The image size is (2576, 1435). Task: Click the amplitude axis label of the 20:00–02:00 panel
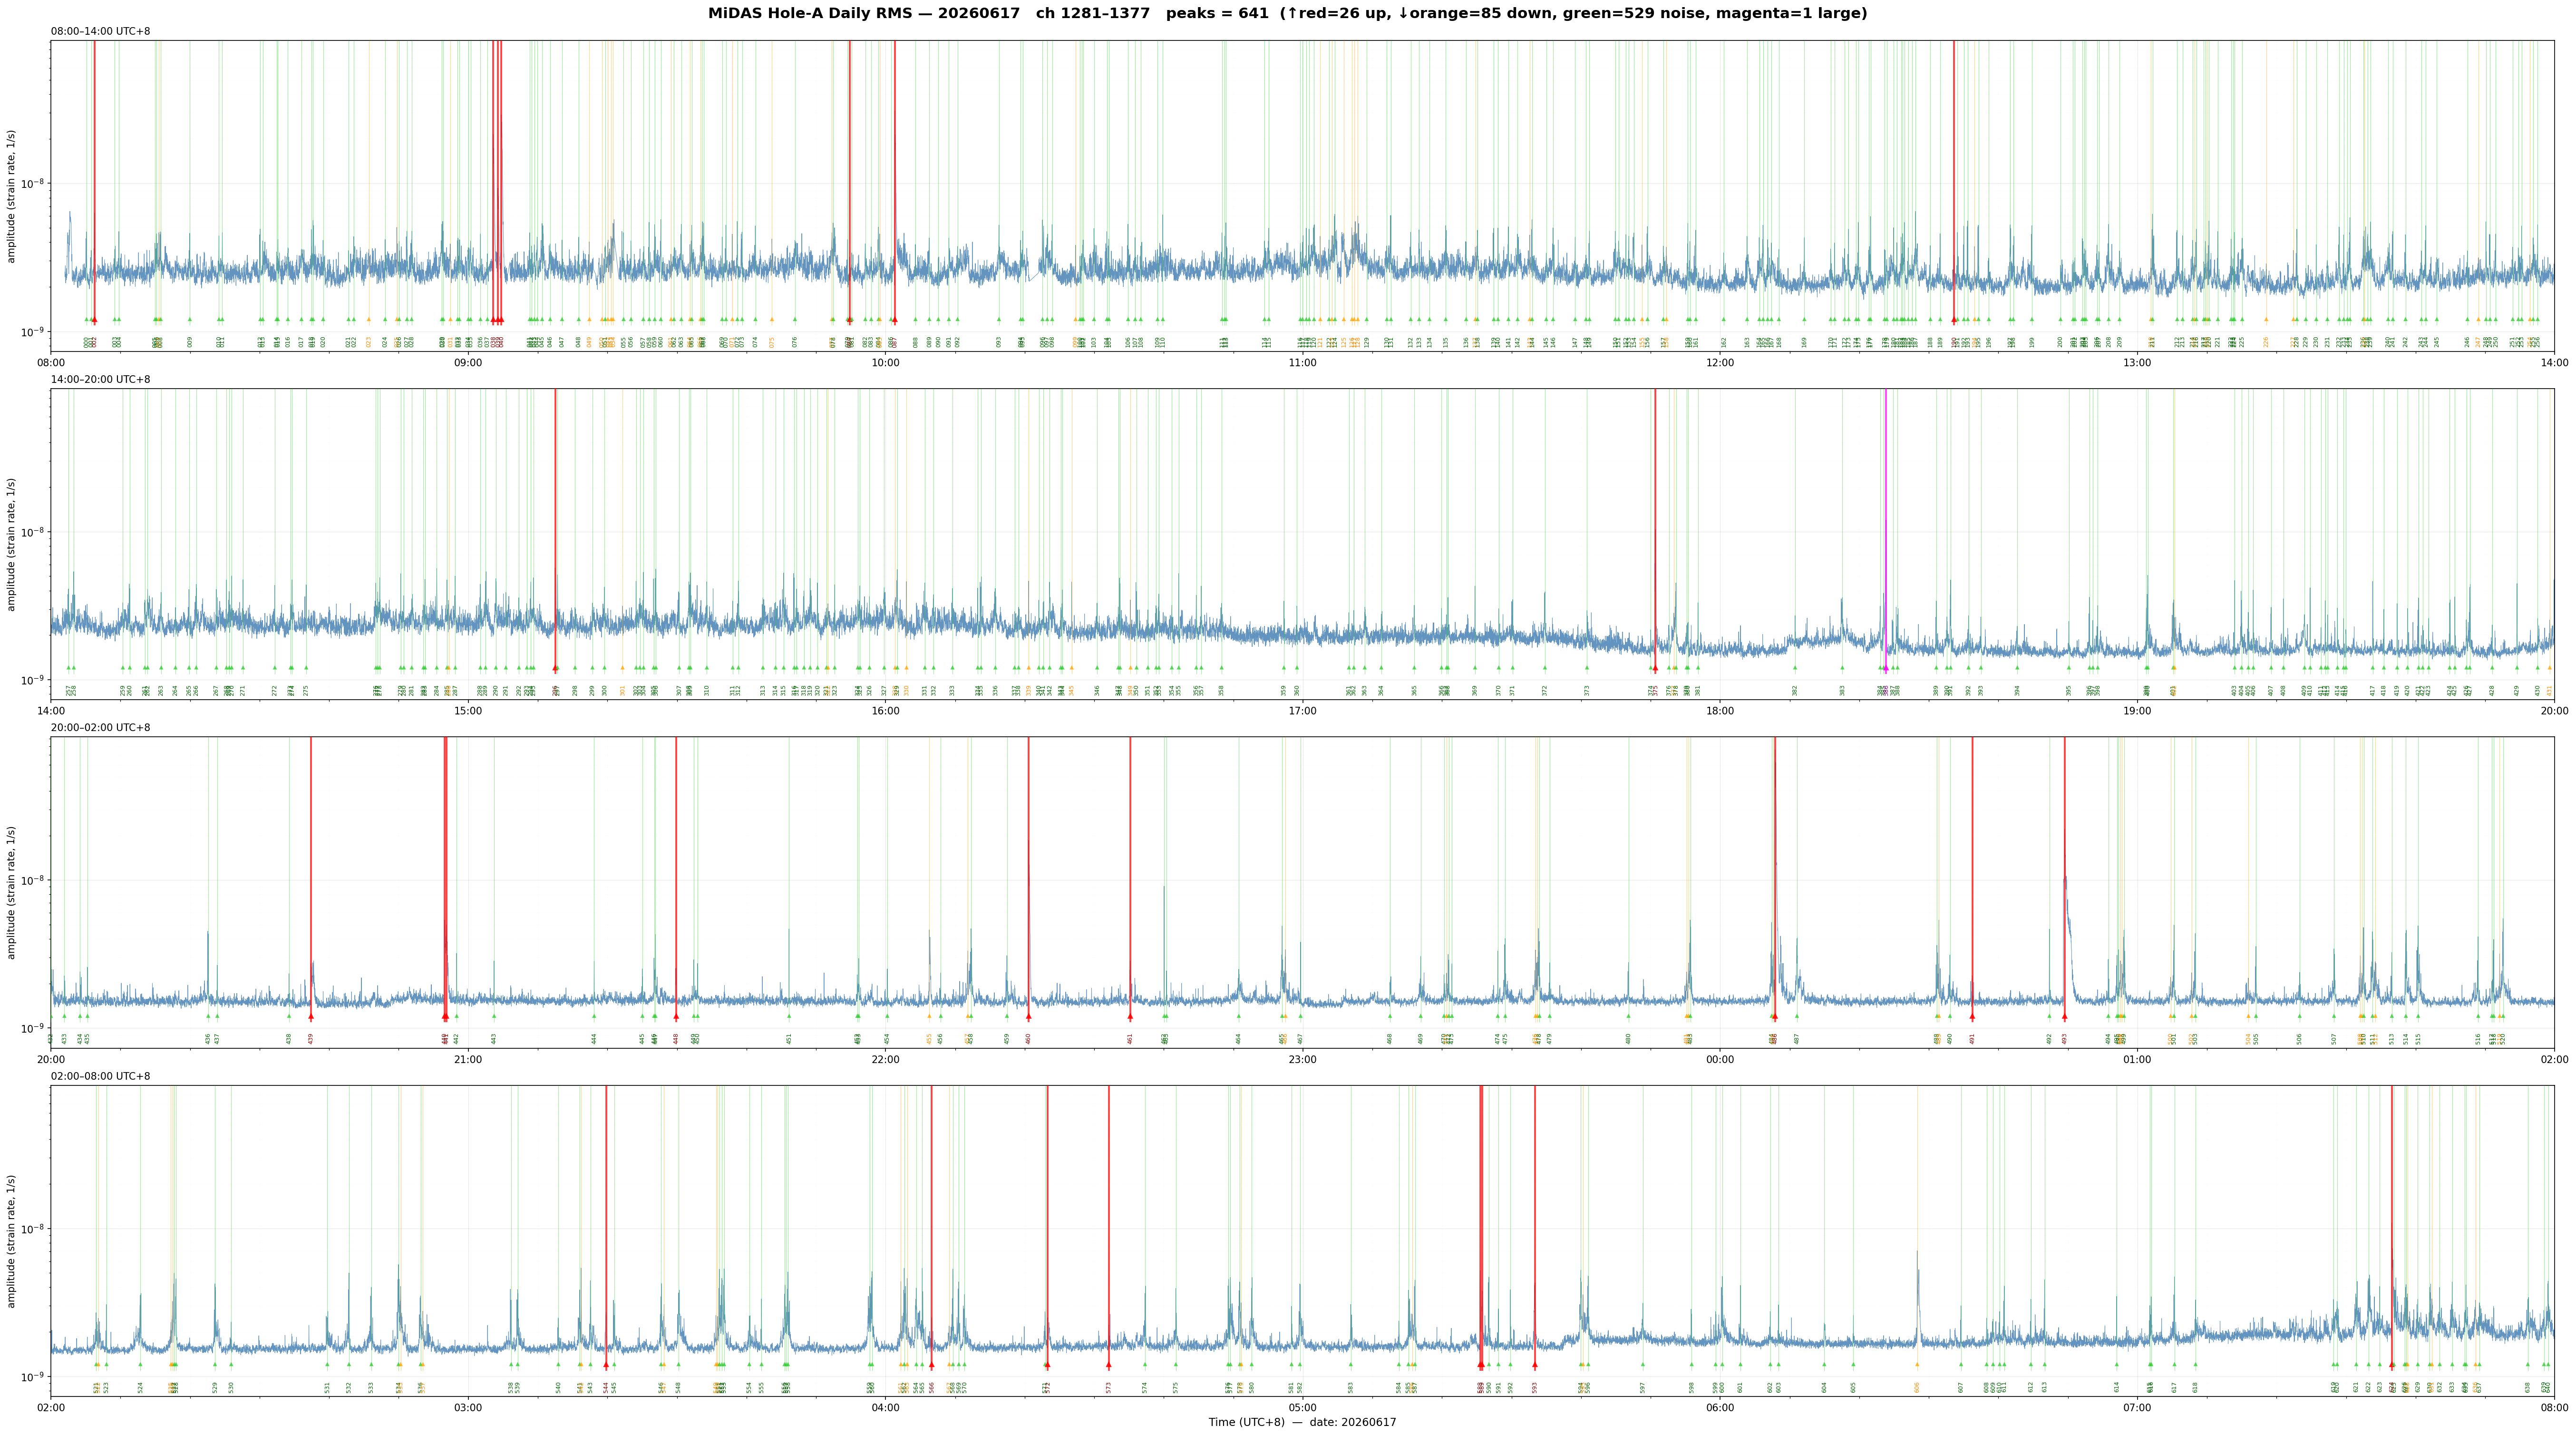tap(11, 892)
